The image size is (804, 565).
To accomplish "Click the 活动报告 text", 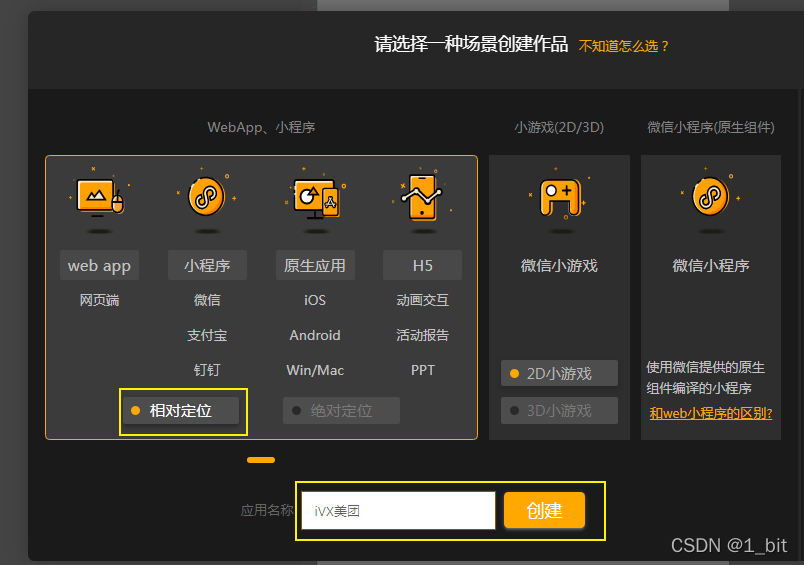I will tap(423, 335).
